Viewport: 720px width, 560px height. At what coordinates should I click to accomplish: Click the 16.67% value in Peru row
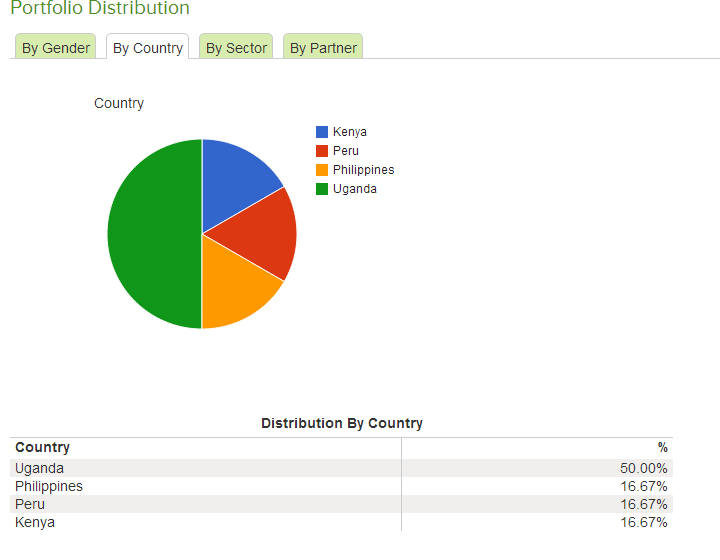644,504
